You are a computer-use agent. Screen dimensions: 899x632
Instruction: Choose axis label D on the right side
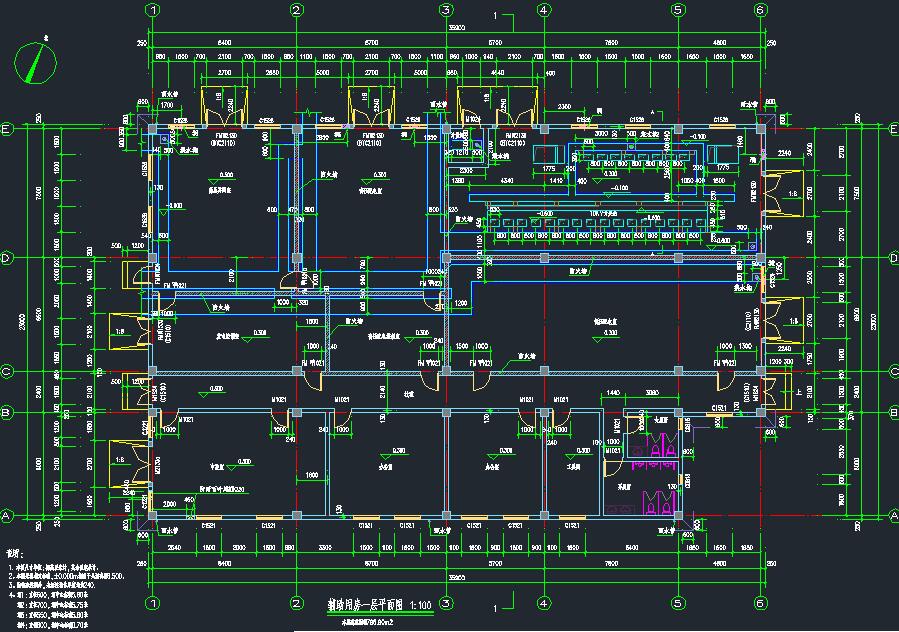click(893, 258)
